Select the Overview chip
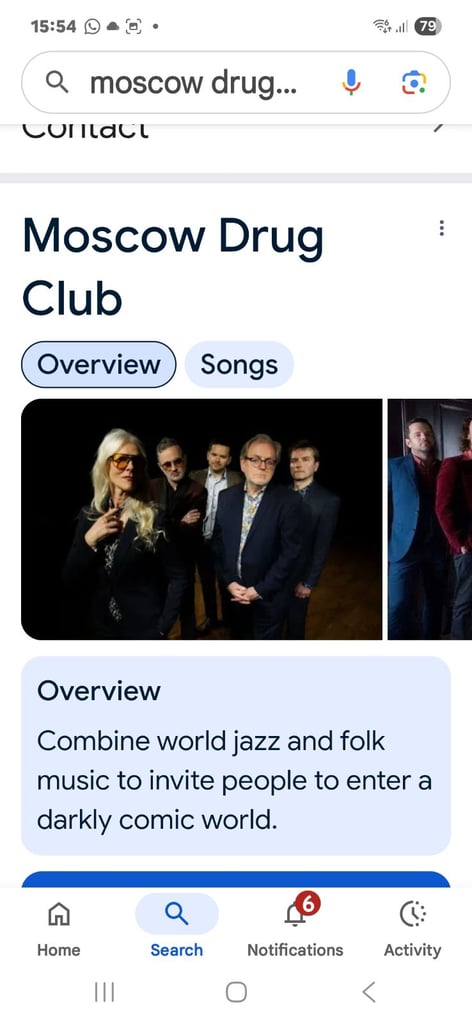 click(99, 364)
